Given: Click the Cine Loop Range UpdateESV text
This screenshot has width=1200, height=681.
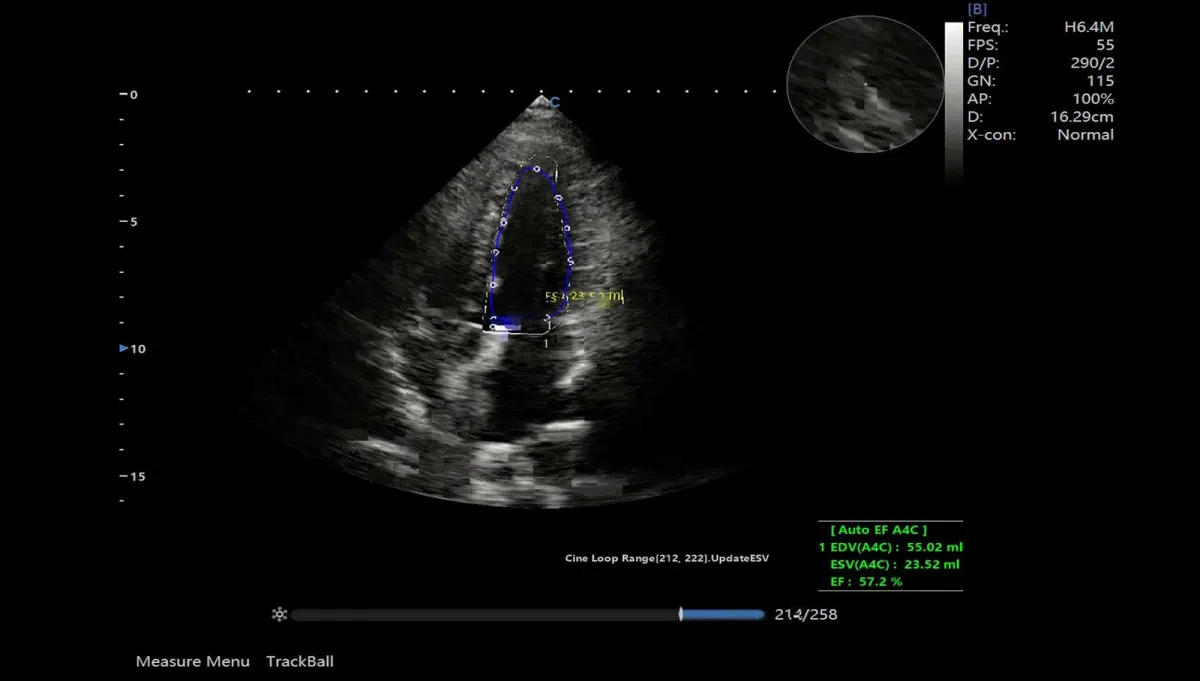Looking at the screenshot, I should click(x=667, y=557).
